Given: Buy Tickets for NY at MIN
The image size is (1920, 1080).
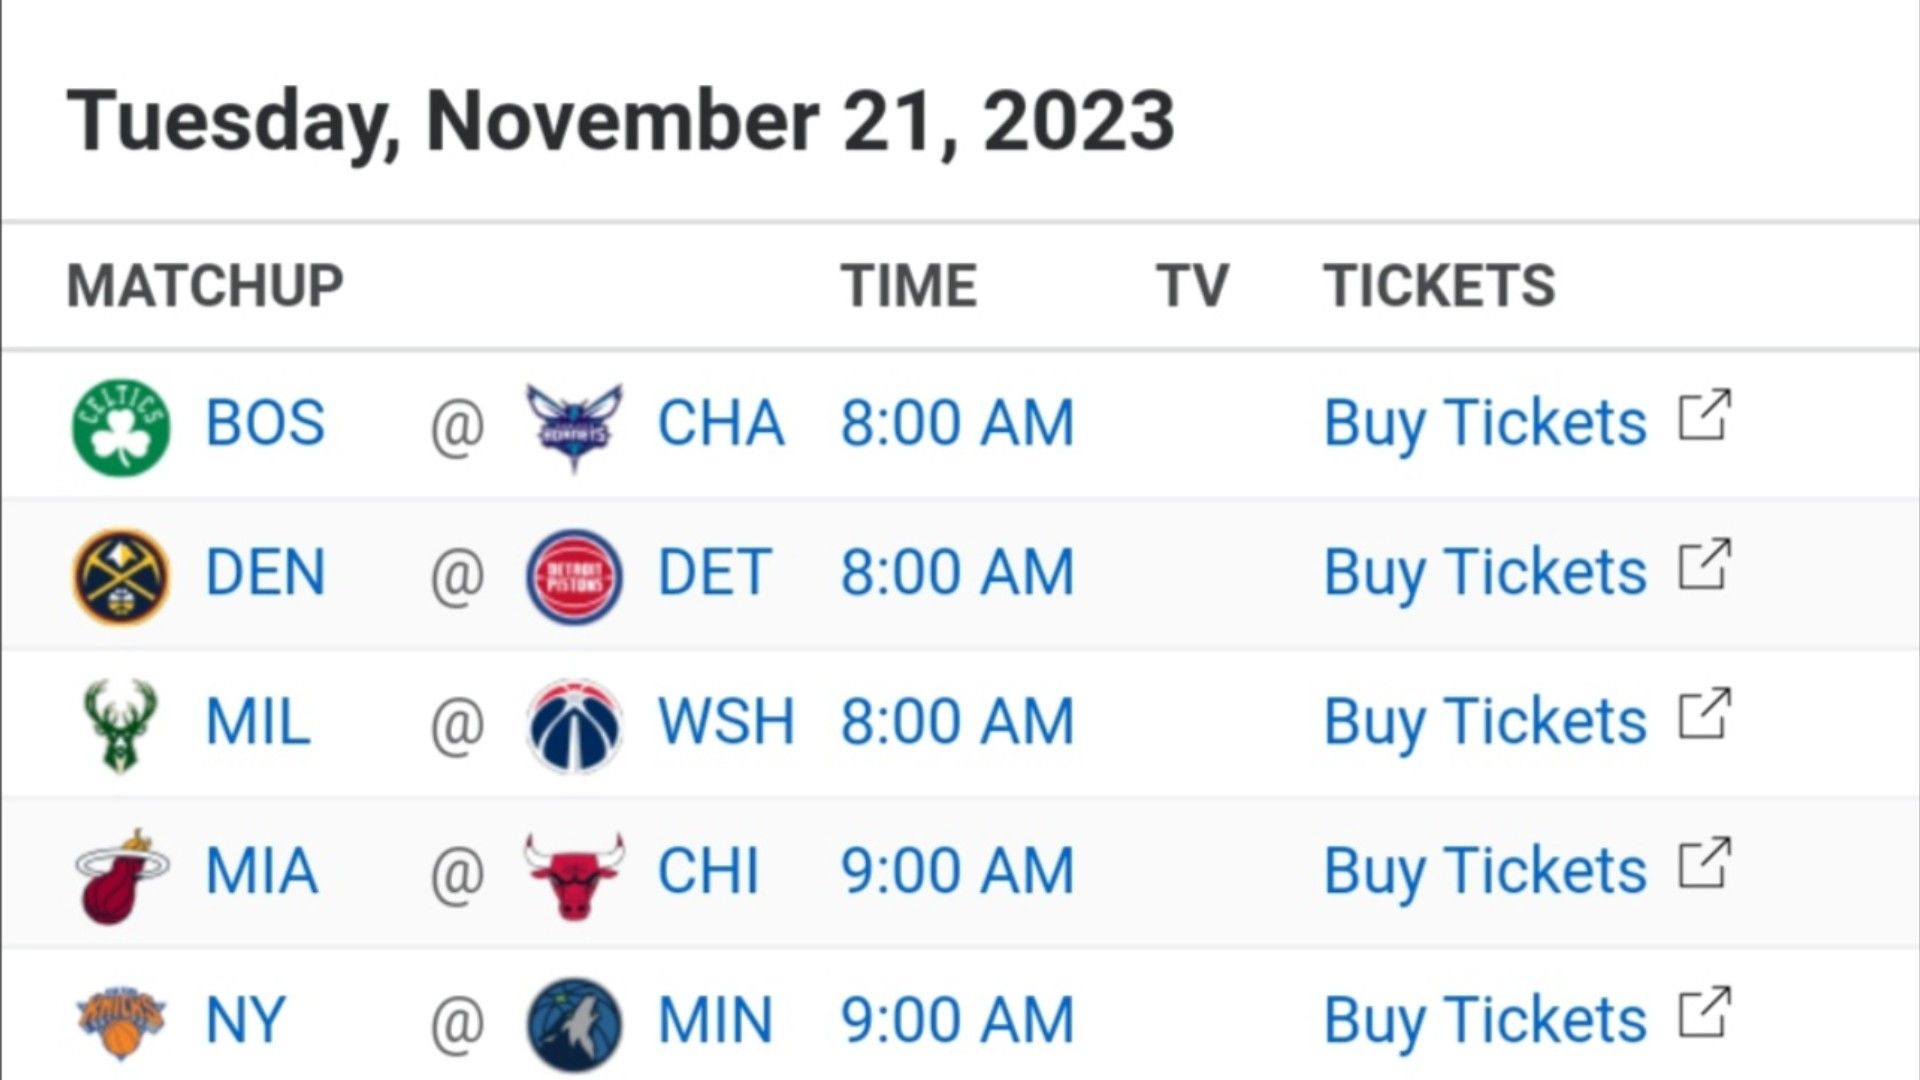Looking at the screenshot, I should [1485, 1021].
